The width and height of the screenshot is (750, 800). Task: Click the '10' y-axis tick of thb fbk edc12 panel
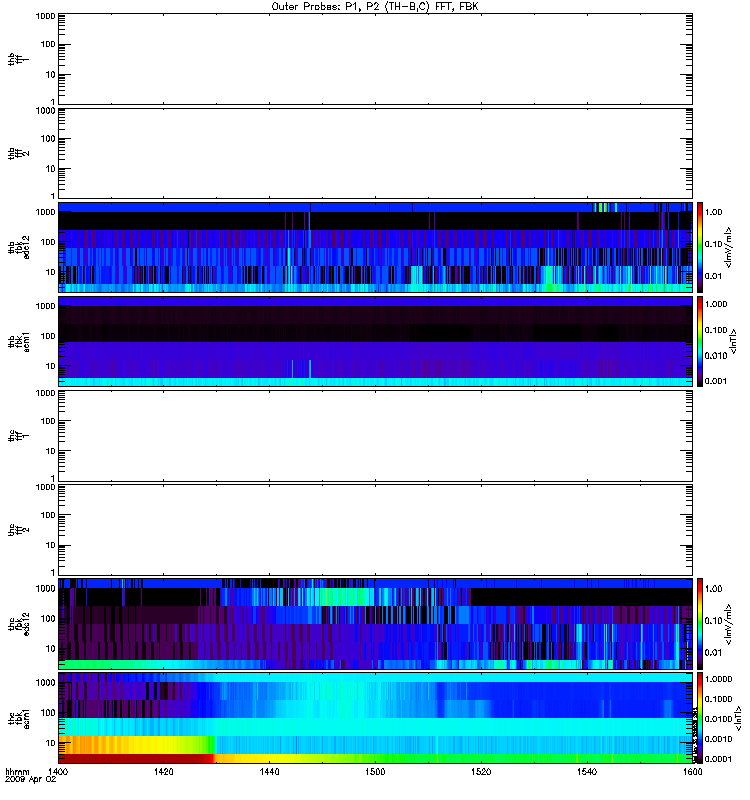(51, 272)
